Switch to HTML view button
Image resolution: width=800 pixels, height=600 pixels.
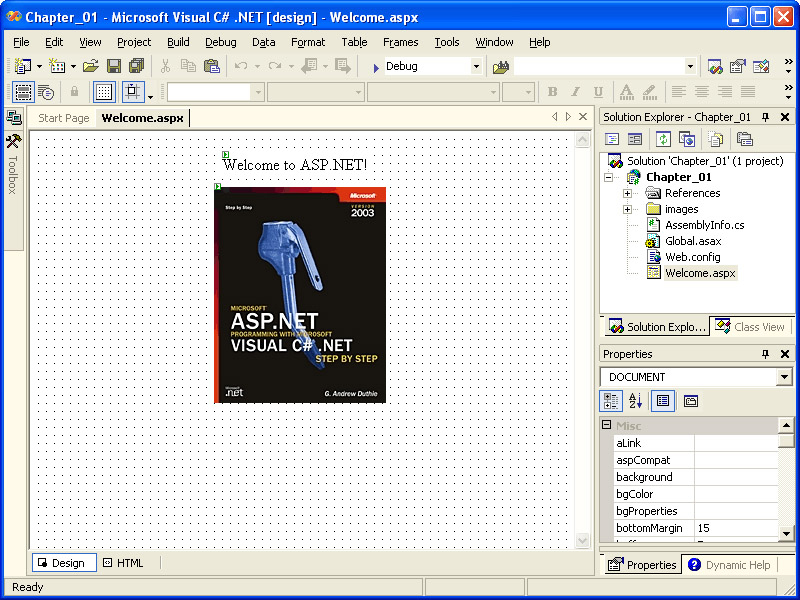point(123,563)
